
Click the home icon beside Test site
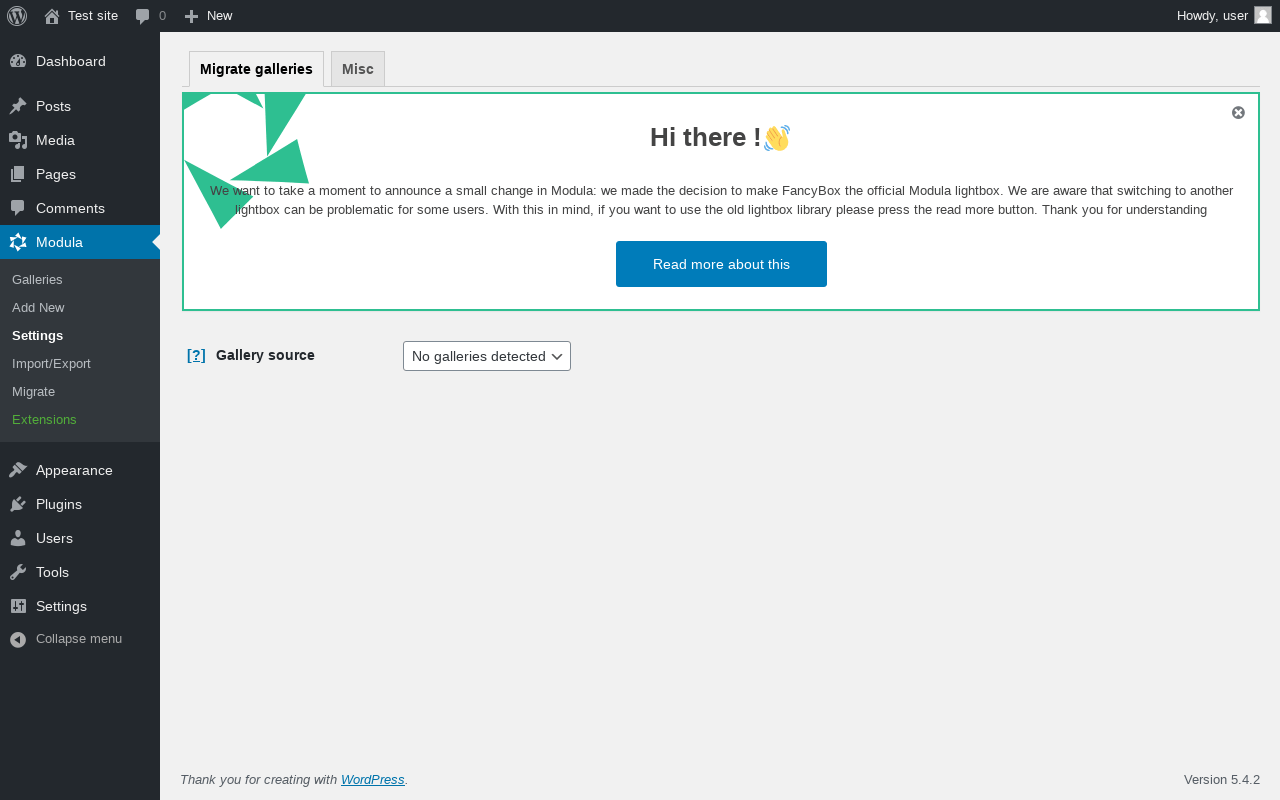pyautogui.click(x=52, y=16)
